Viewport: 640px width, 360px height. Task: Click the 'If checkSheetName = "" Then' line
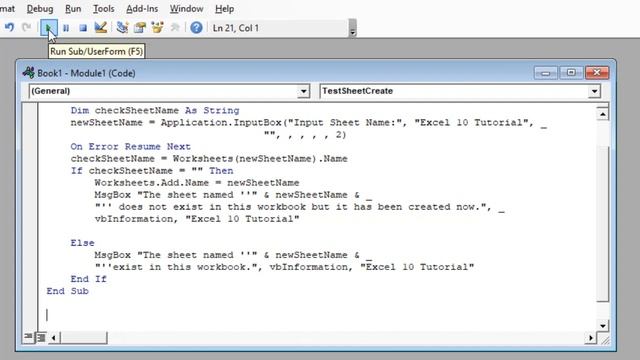pyautogui.click(x=152, y=171)
